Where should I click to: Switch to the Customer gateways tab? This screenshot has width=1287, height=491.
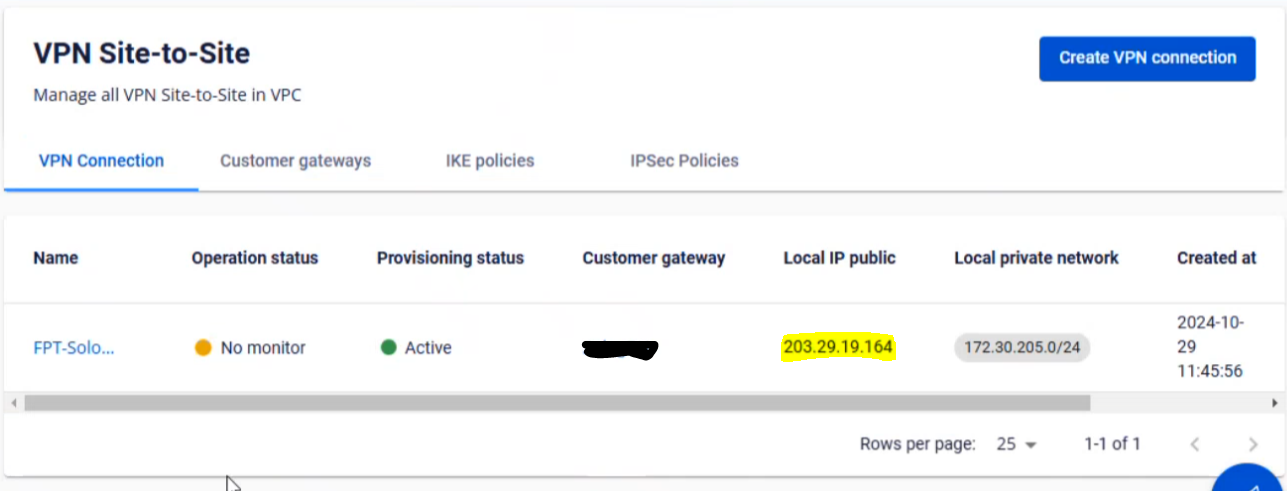tap(295, 160)
